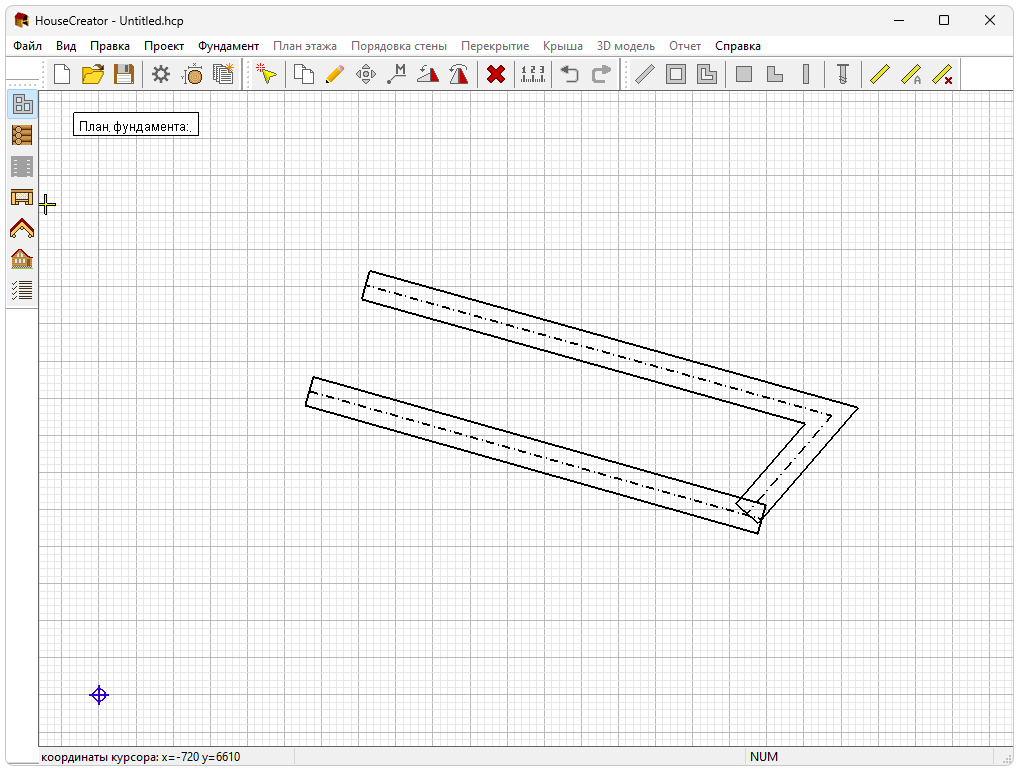This screenshot has width=1019, height=771.
Task: Minimize the HouseCreator window
Action: click(899, 20)
